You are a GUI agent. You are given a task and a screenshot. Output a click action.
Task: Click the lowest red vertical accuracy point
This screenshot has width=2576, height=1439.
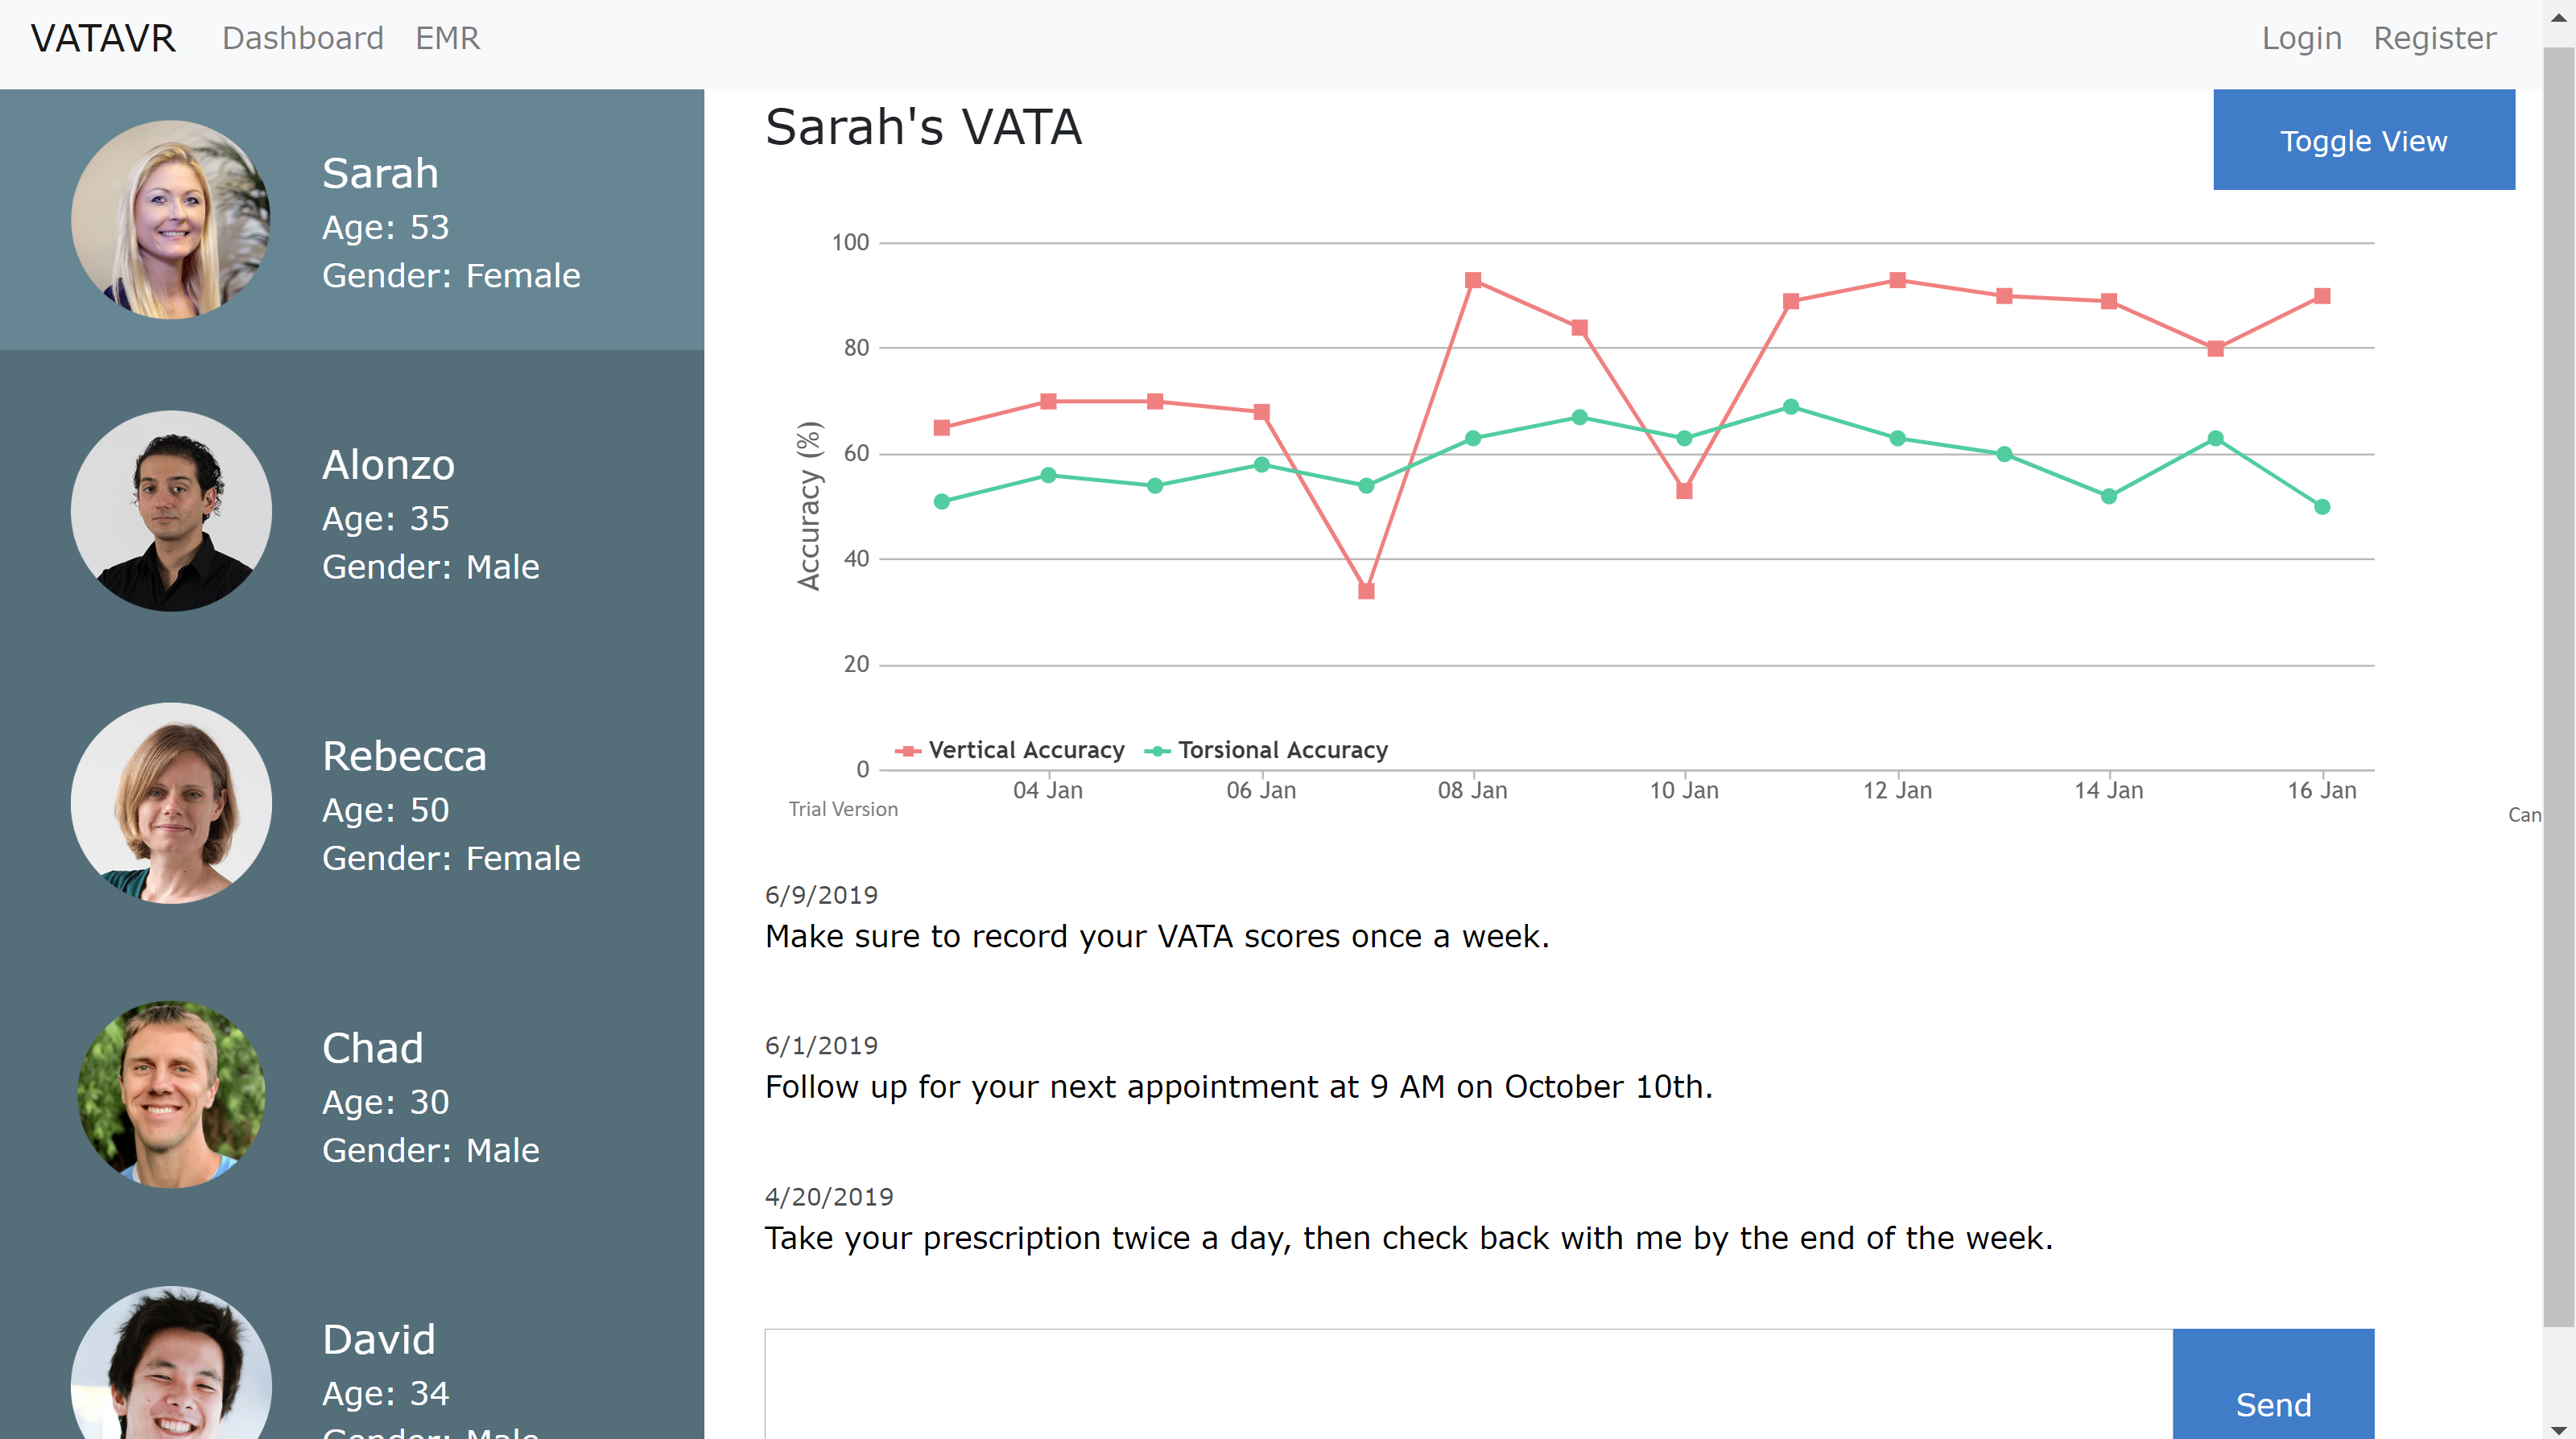point(1366,591)
